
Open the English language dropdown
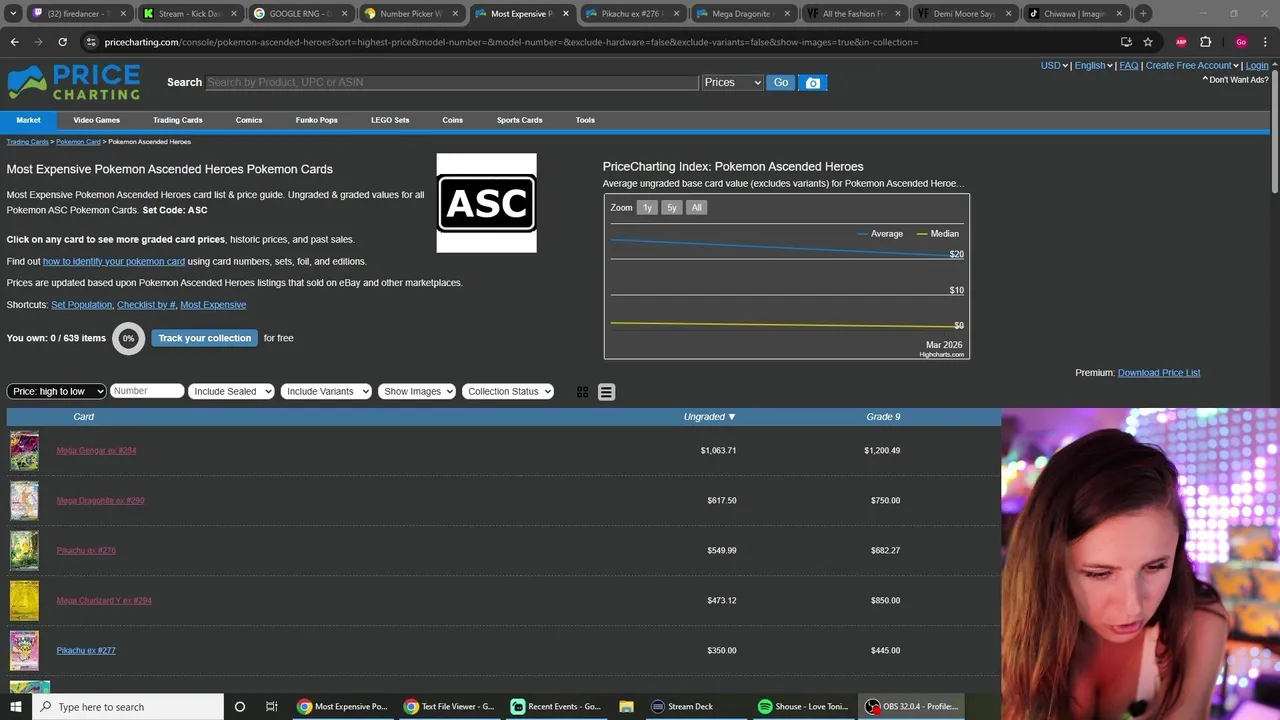tap(1093, 66)
